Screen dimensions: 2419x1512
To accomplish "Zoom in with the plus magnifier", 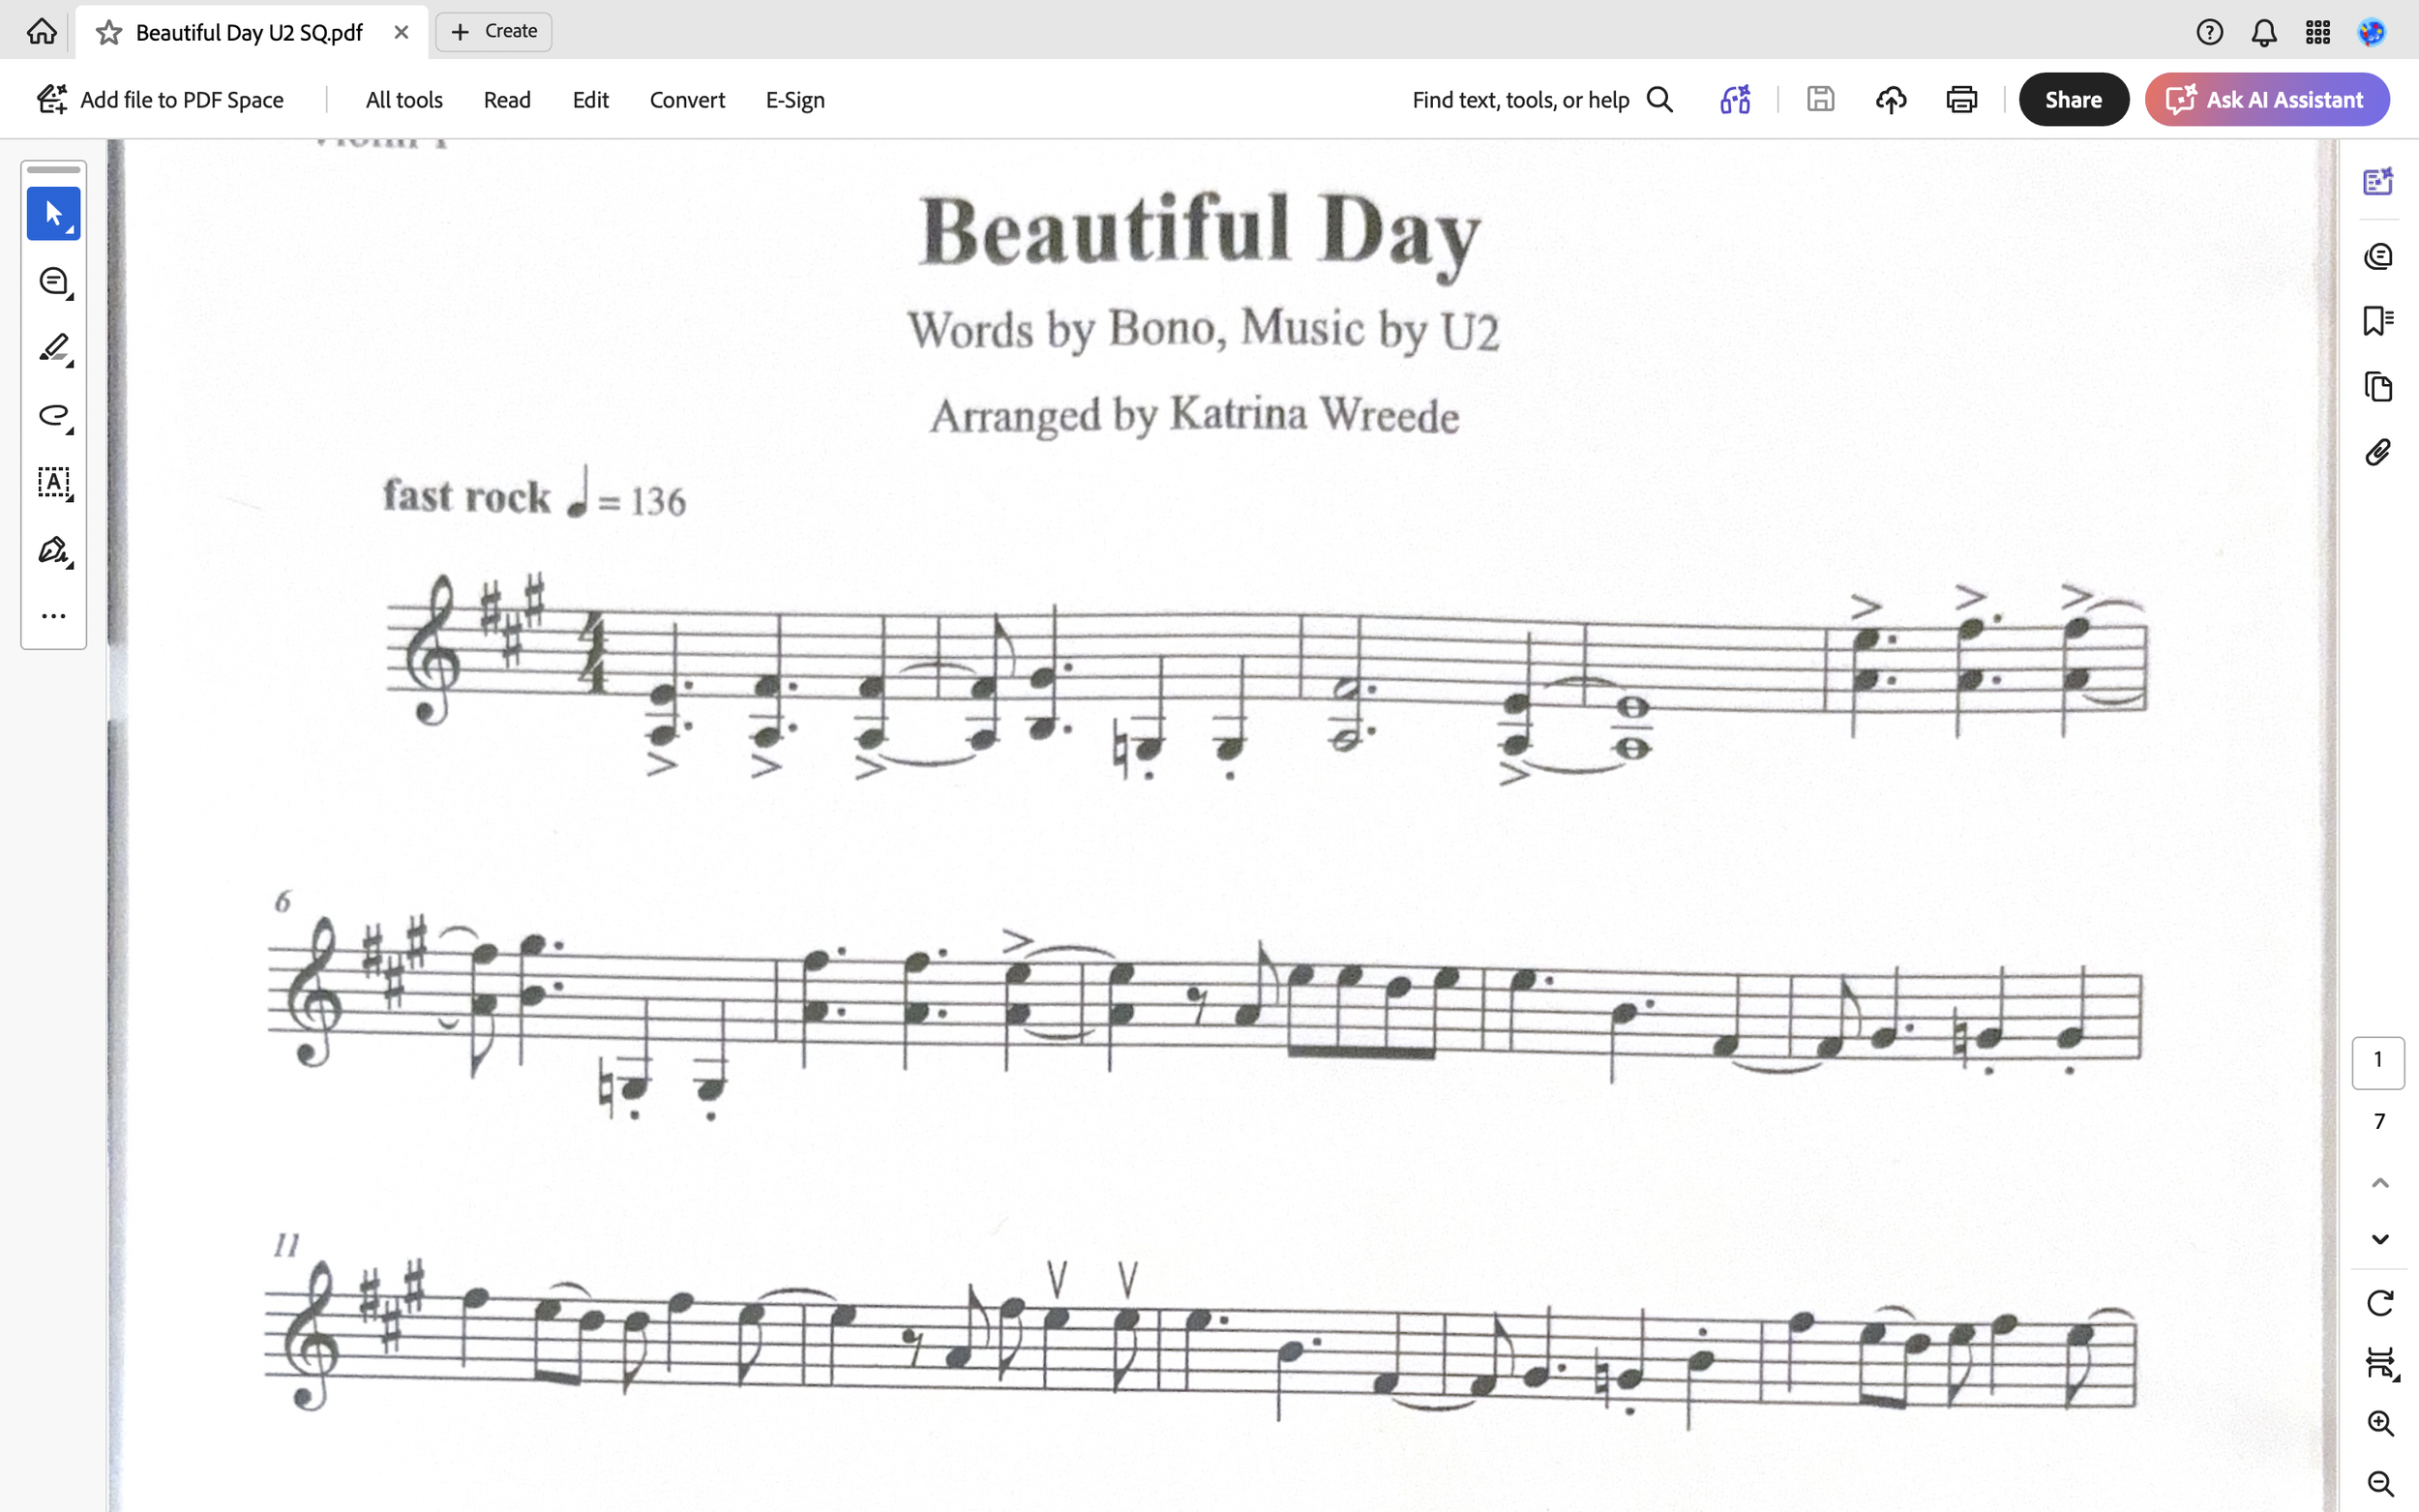I will pos(2380,1423).
